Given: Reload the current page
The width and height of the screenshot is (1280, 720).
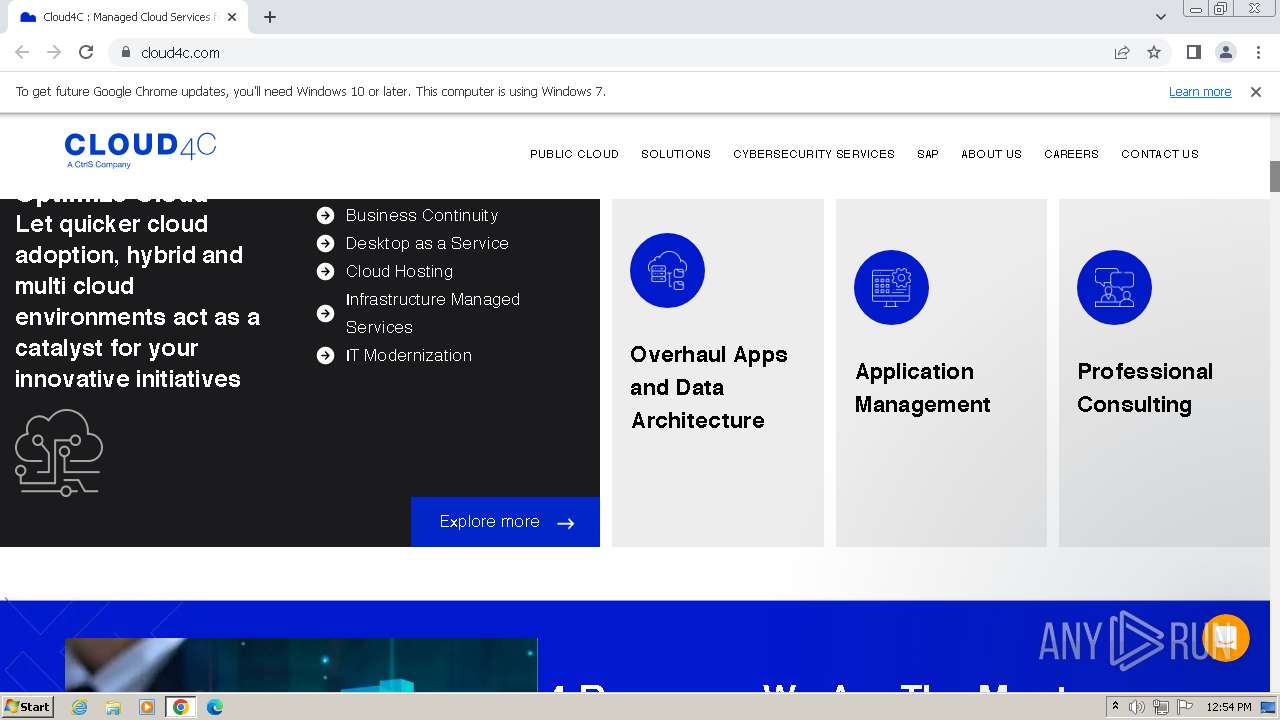Looking at the screenshot, I should (x=86, y=52).
